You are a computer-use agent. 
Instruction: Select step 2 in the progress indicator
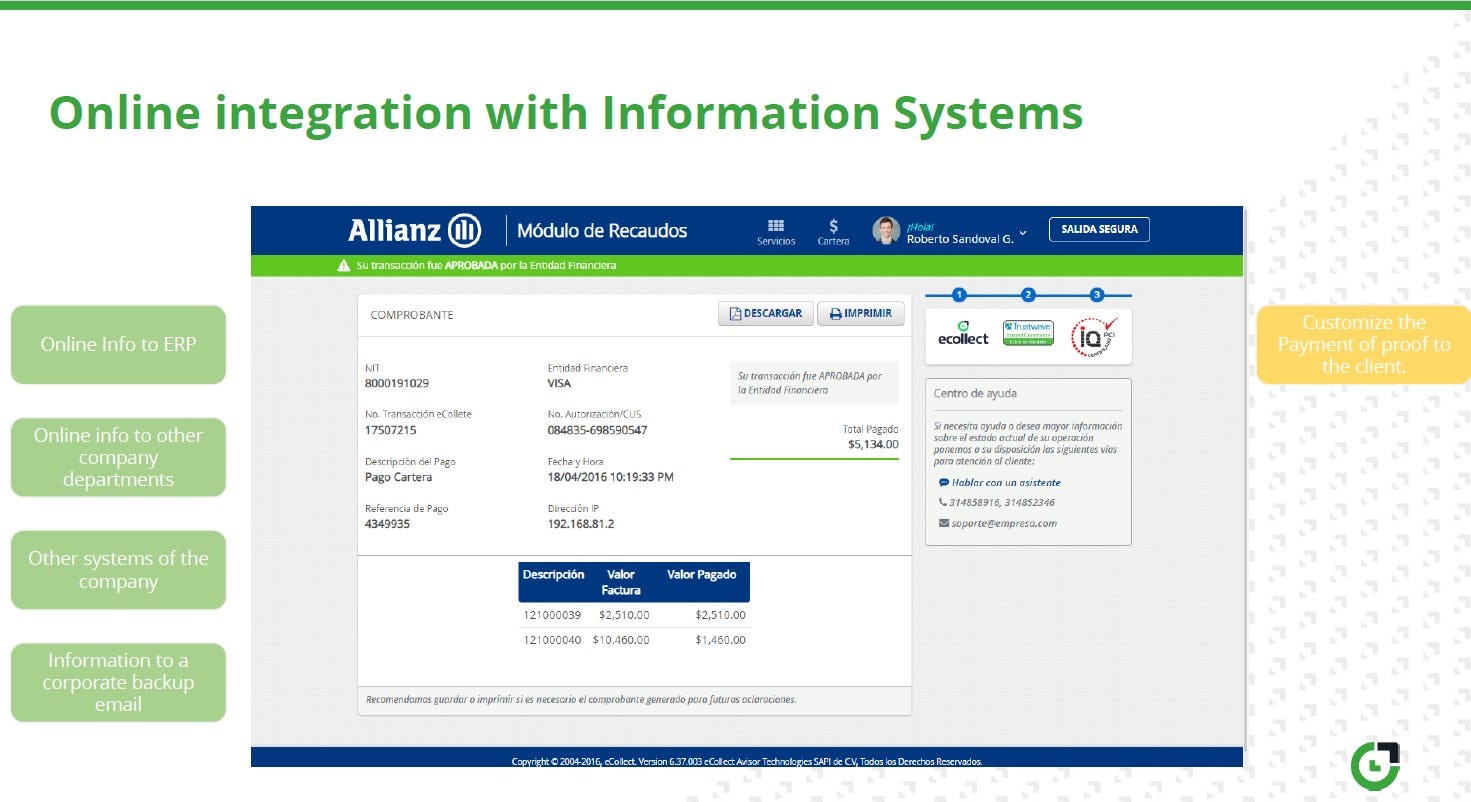click(x=1028, y=294)
